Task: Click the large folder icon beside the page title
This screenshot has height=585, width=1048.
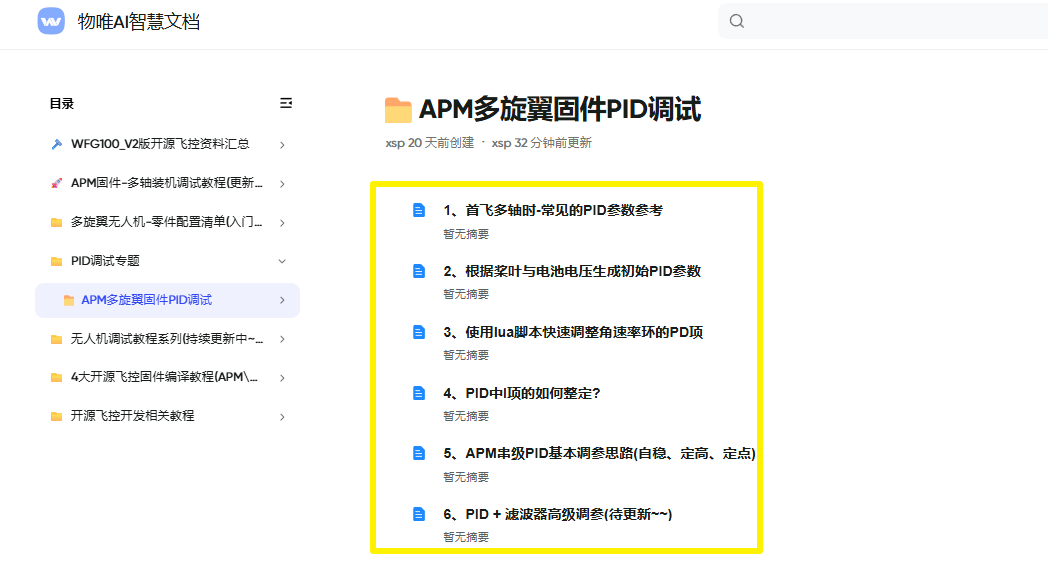Action: coord(398,110)
